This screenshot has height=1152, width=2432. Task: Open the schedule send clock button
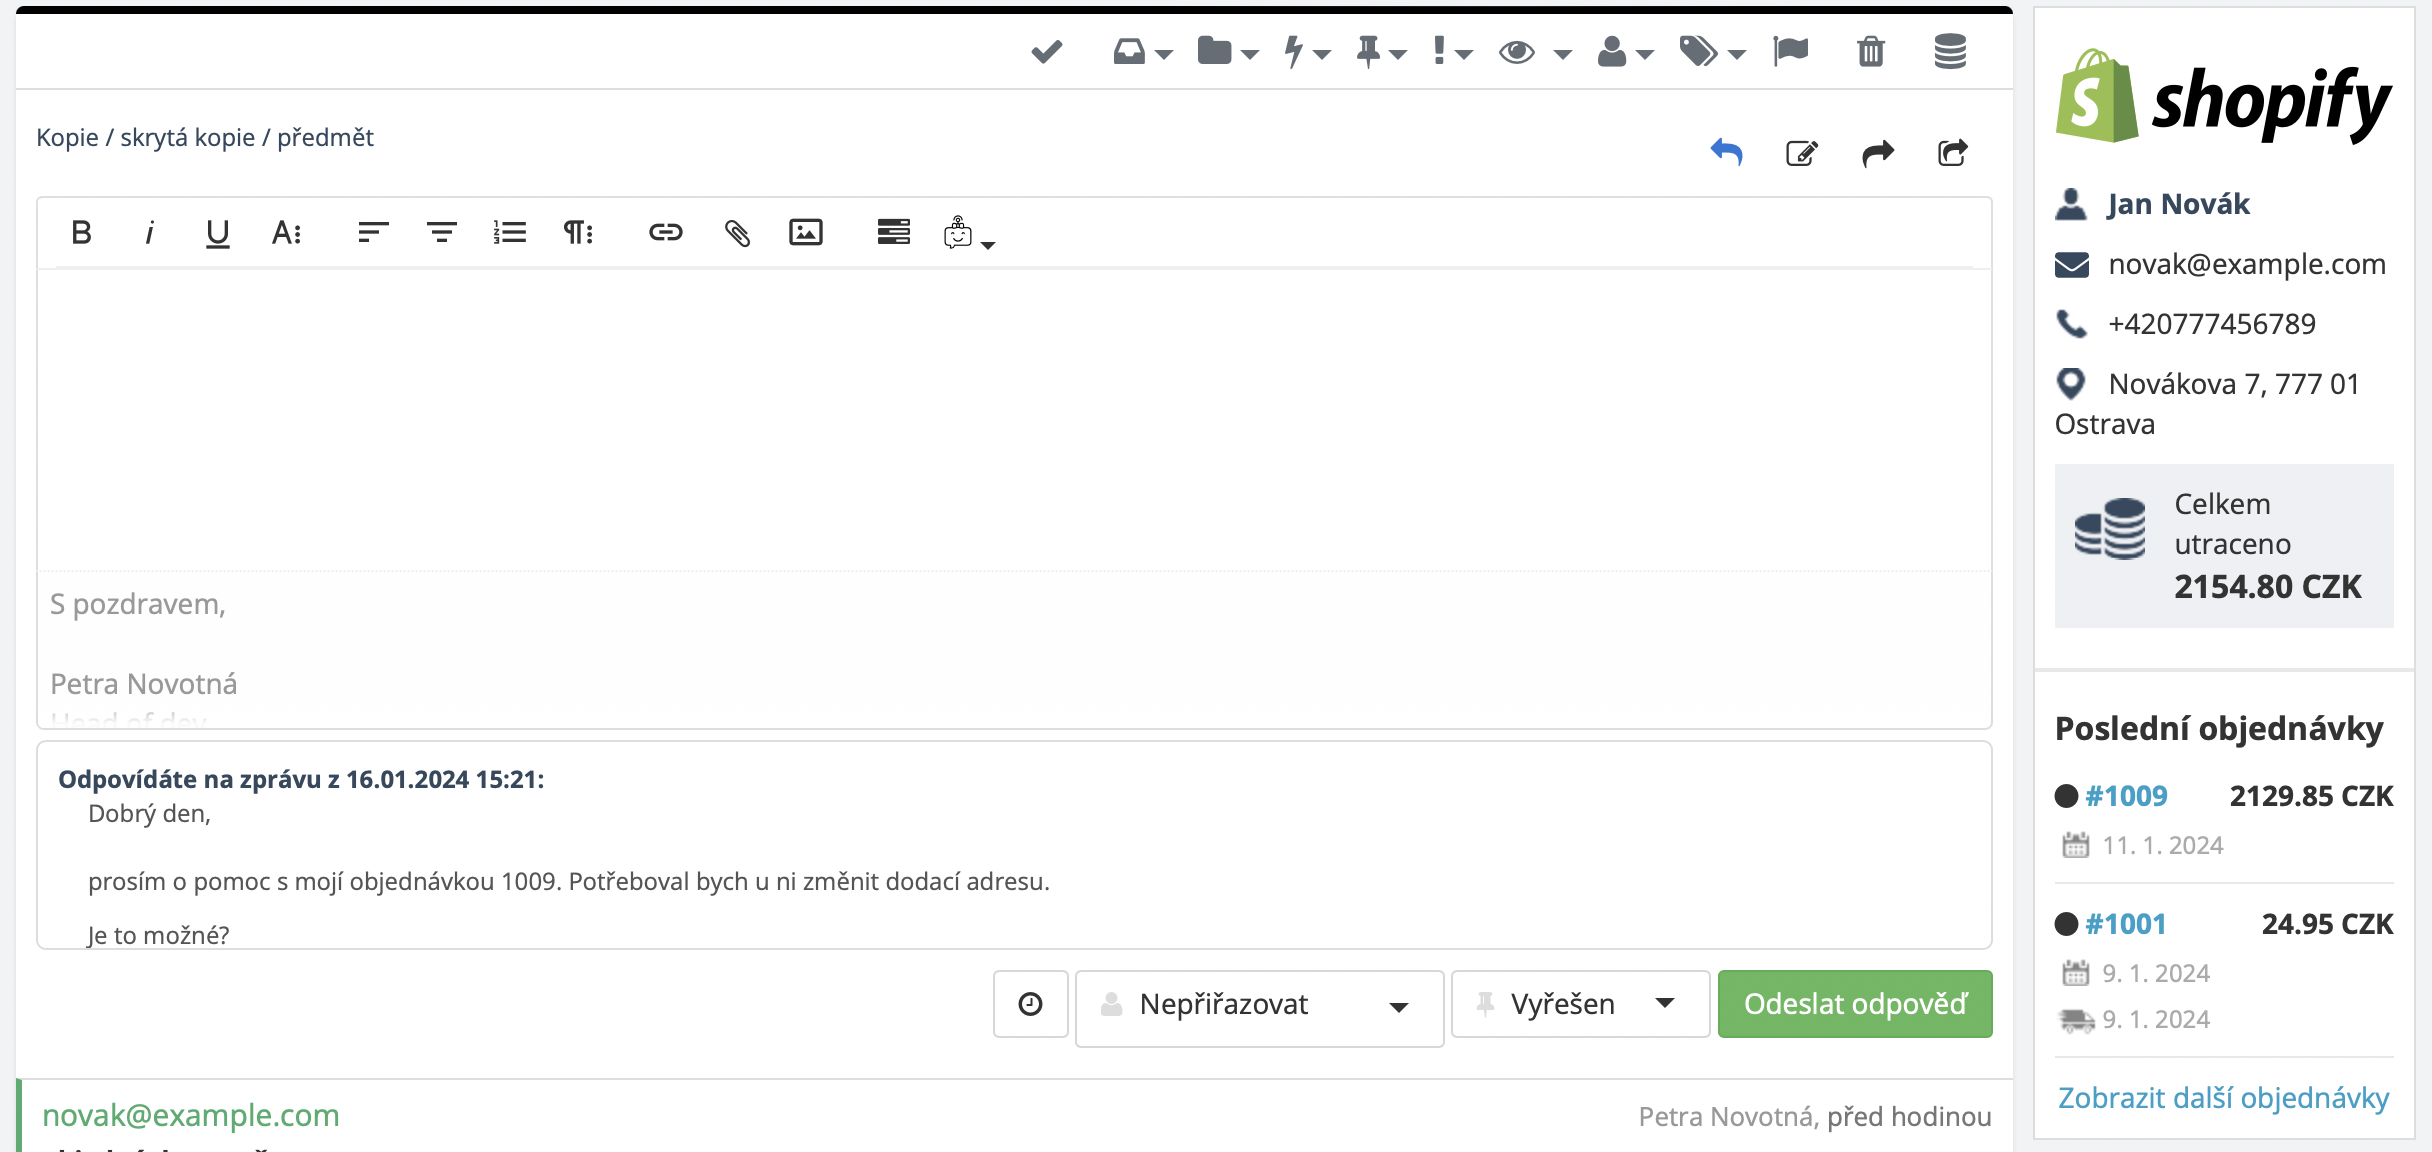tap(1030, 1004)
